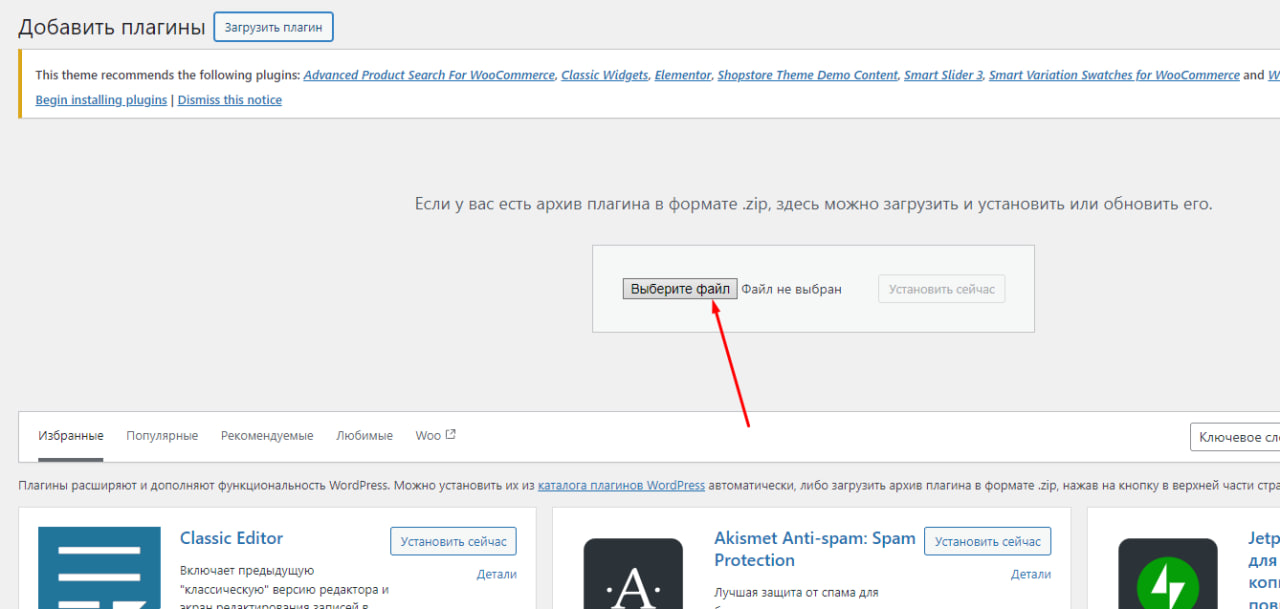Click the Akismet Anti-spam plugin icon

[x=633, y=574]
